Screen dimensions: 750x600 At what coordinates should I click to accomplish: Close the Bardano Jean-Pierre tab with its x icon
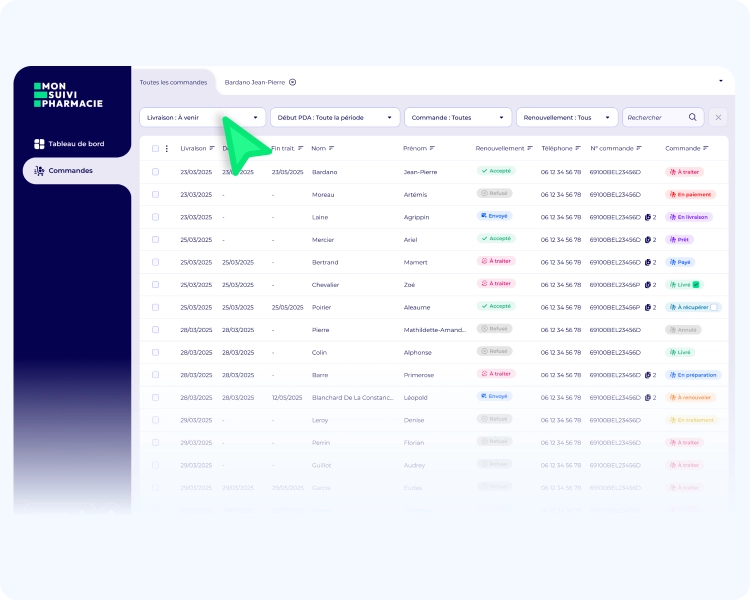point(292,82)
